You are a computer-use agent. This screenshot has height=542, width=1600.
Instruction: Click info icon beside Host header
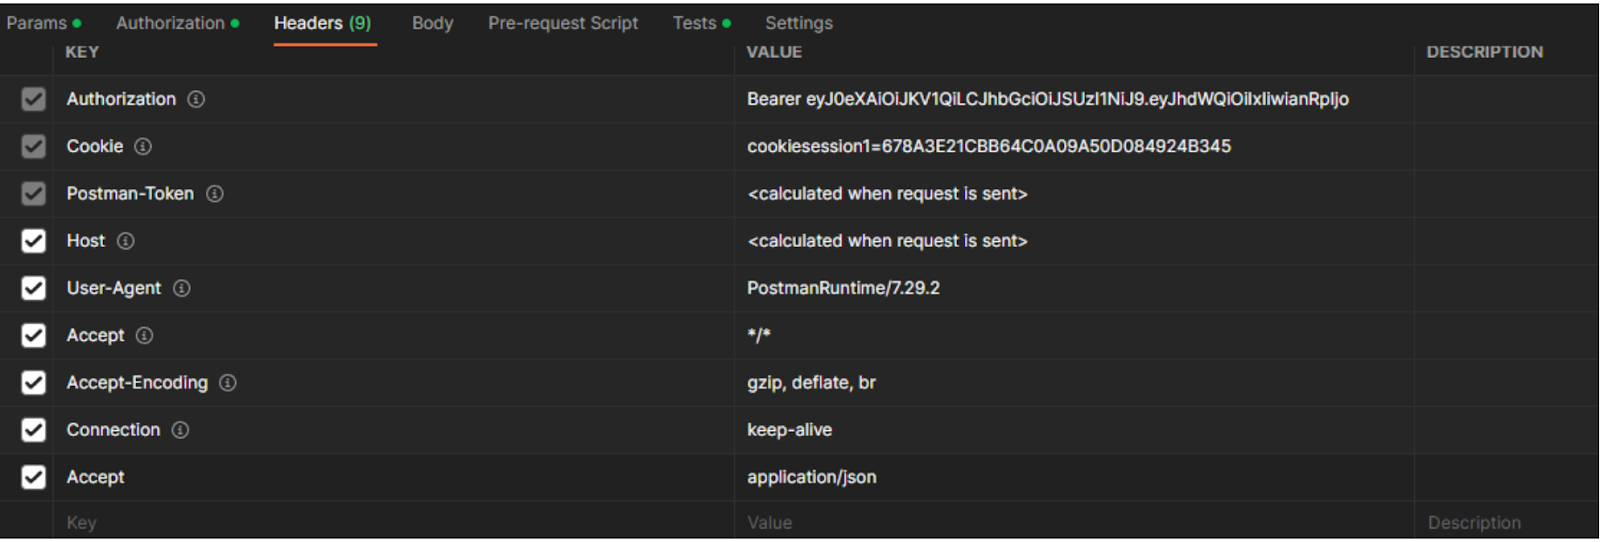pos(125,241)
